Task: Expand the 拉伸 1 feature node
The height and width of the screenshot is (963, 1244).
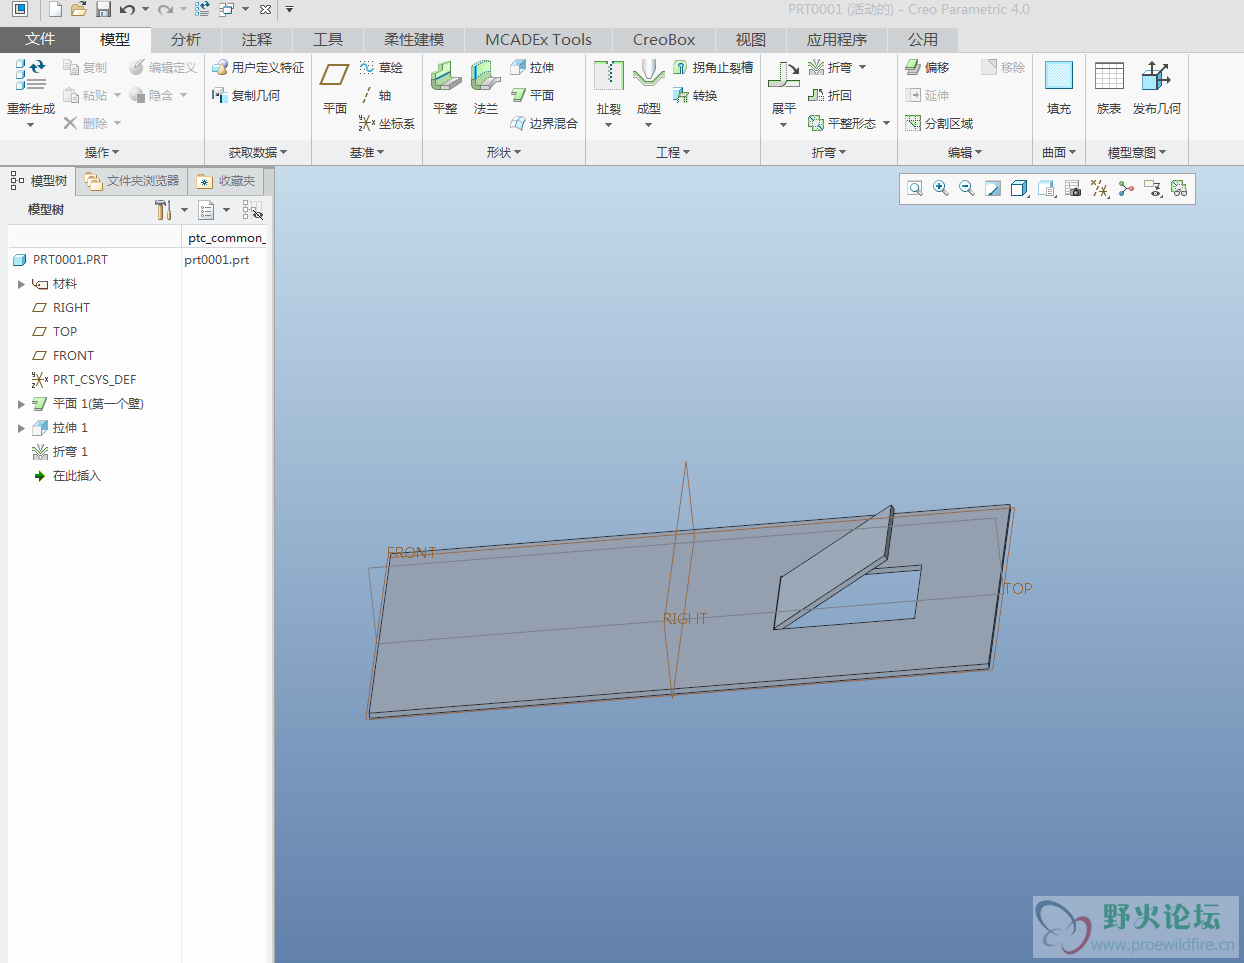Action: pyautogui.click(x=21, y=428)
